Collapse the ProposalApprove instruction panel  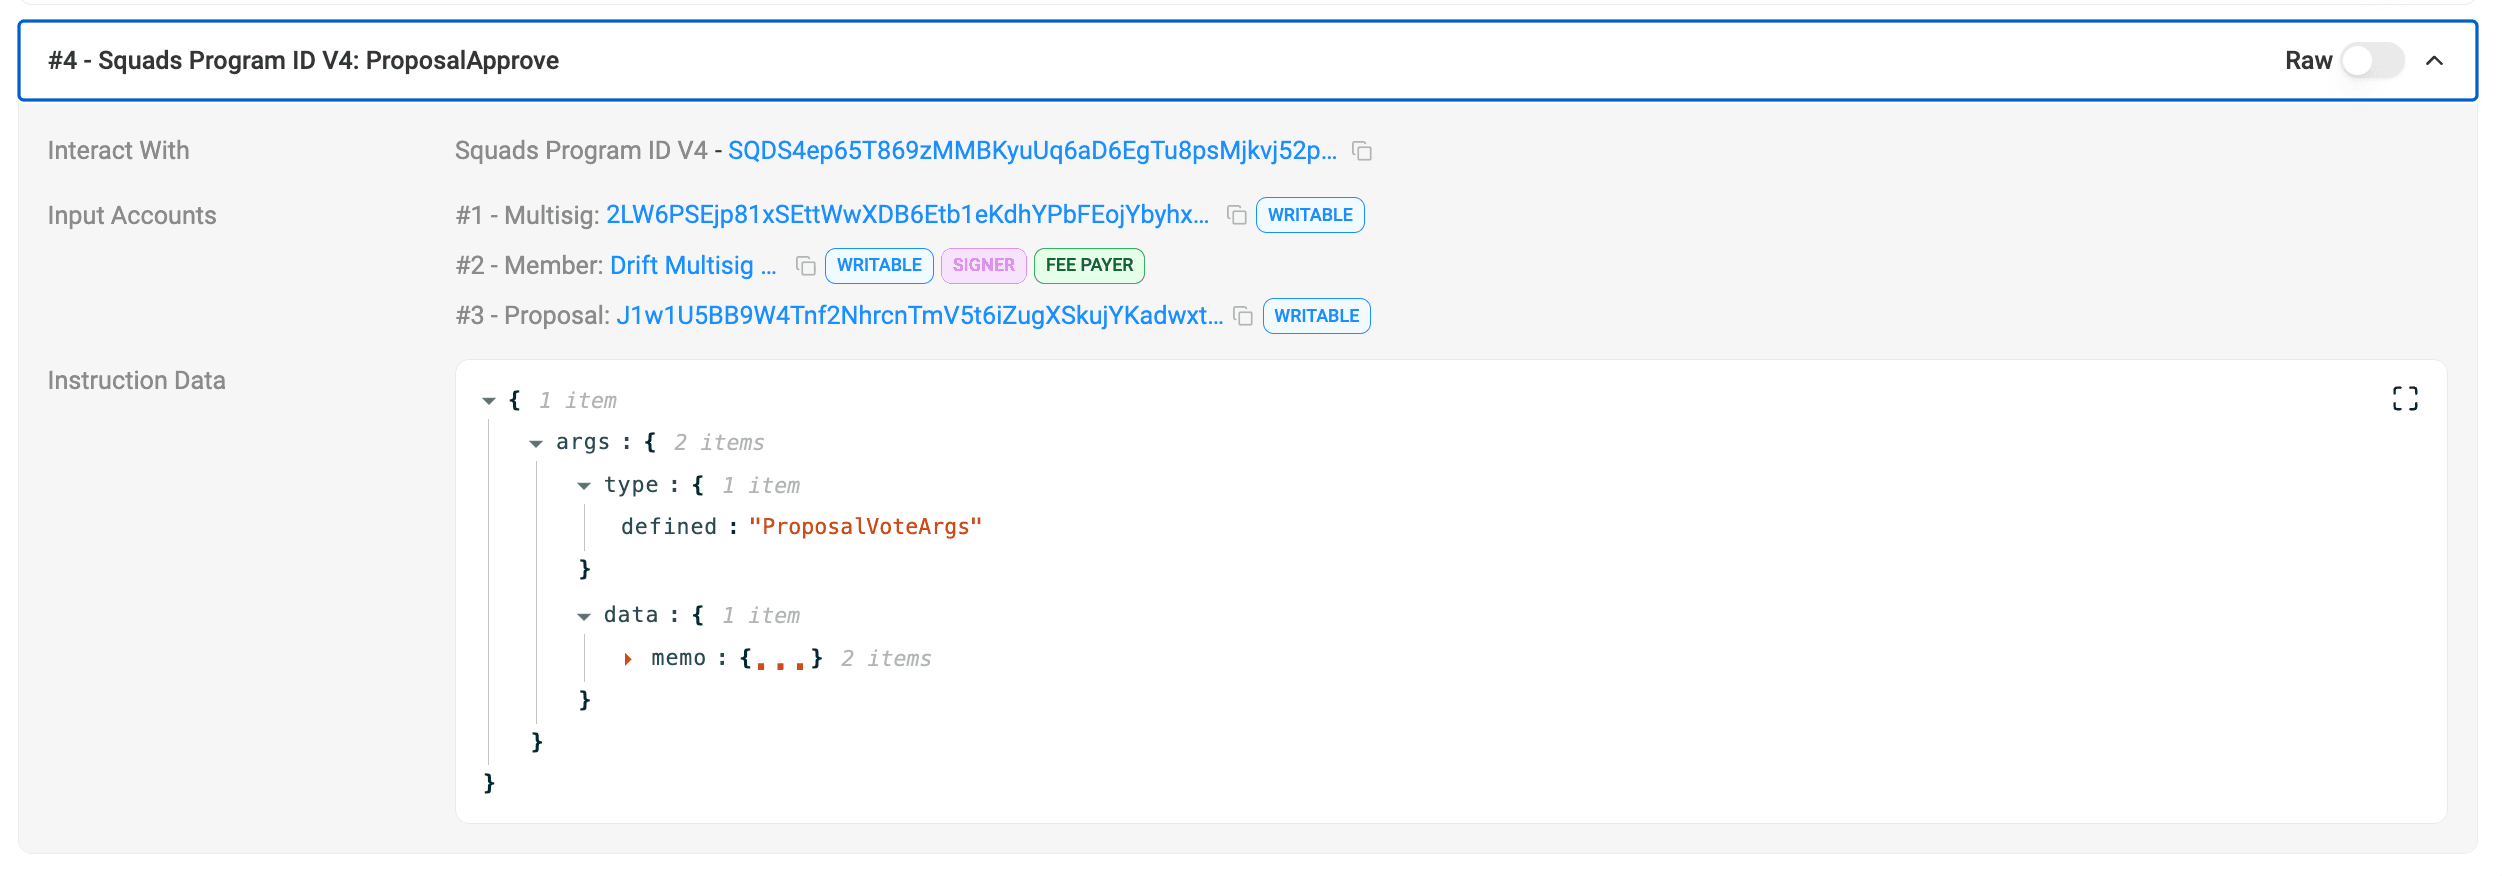point(2436,60)
